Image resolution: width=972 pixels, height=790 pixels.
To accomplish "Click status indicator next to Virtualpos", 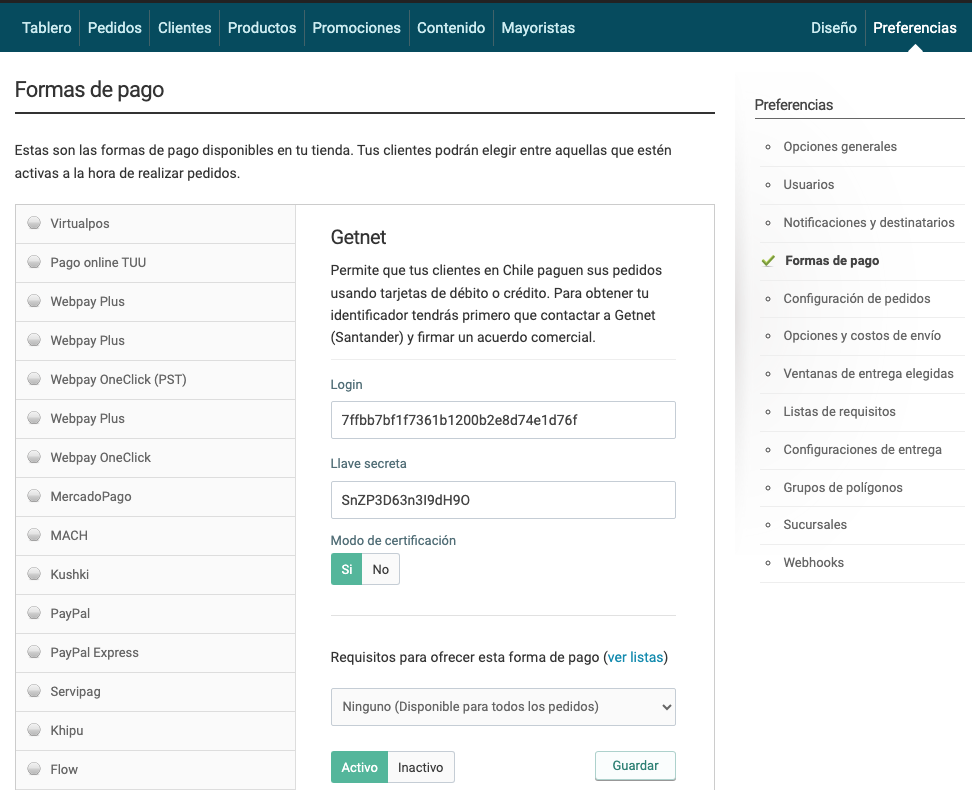I will pyautogui.click(x=34, y=223).
